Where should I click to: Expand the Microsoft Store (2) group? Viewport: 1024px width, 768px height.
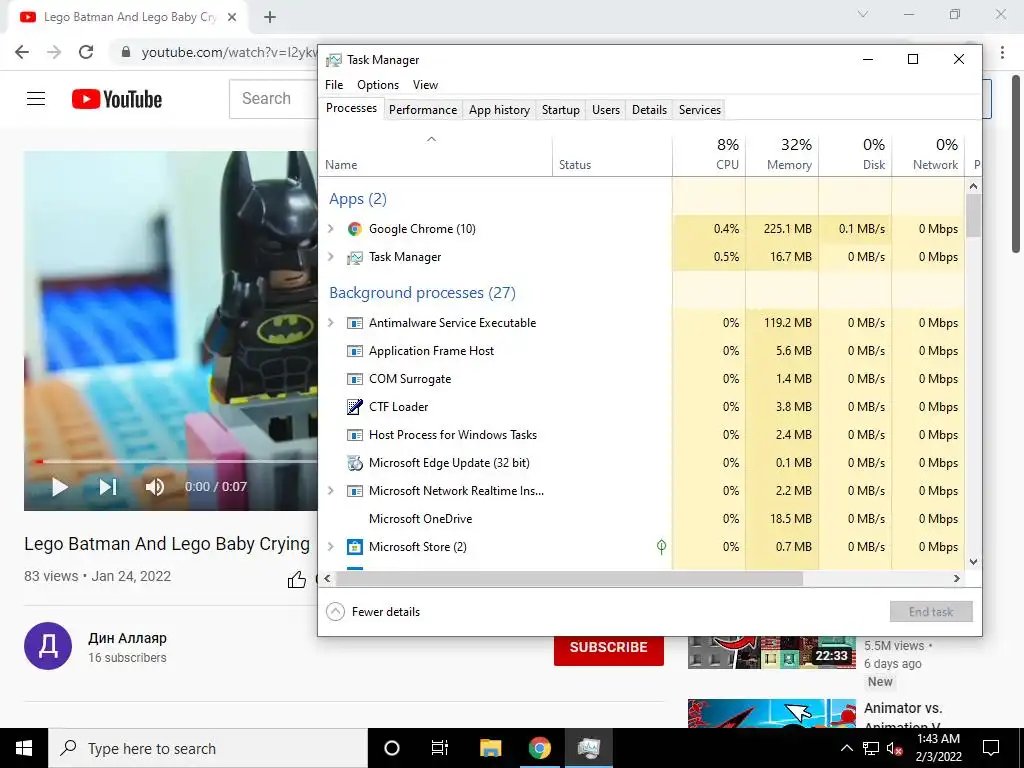tap(331, 547)
